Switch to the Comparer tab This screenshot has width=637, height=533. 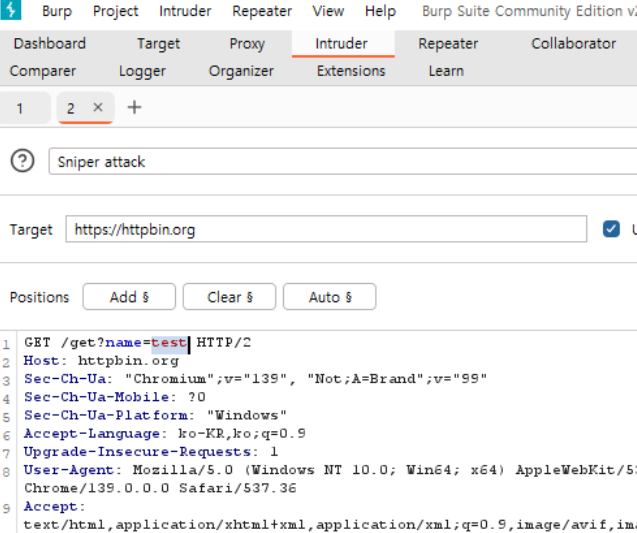point(43,71)
